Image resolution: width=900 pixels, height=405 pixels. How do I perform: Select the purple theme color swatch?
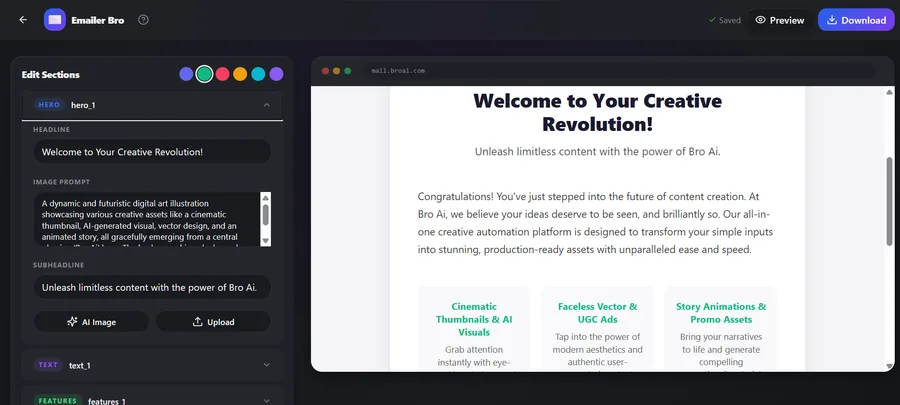click(276, 74)
